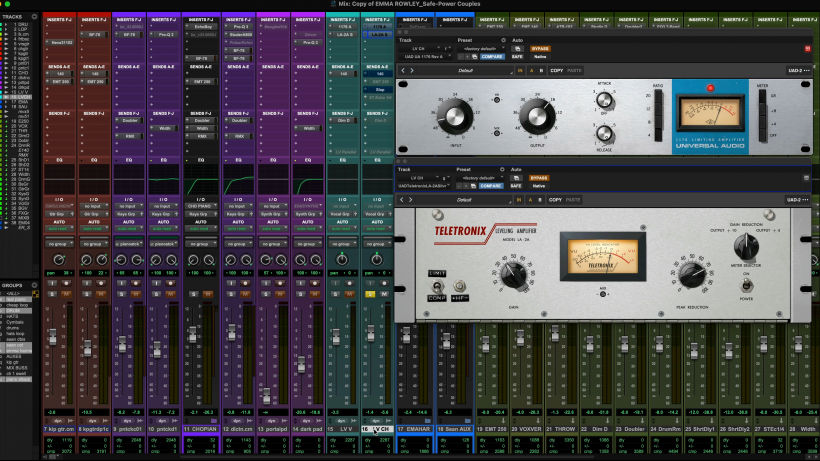Open UAD Teletronix LA-2A plug-in selector
820x461 pixels.
(424, 186)
